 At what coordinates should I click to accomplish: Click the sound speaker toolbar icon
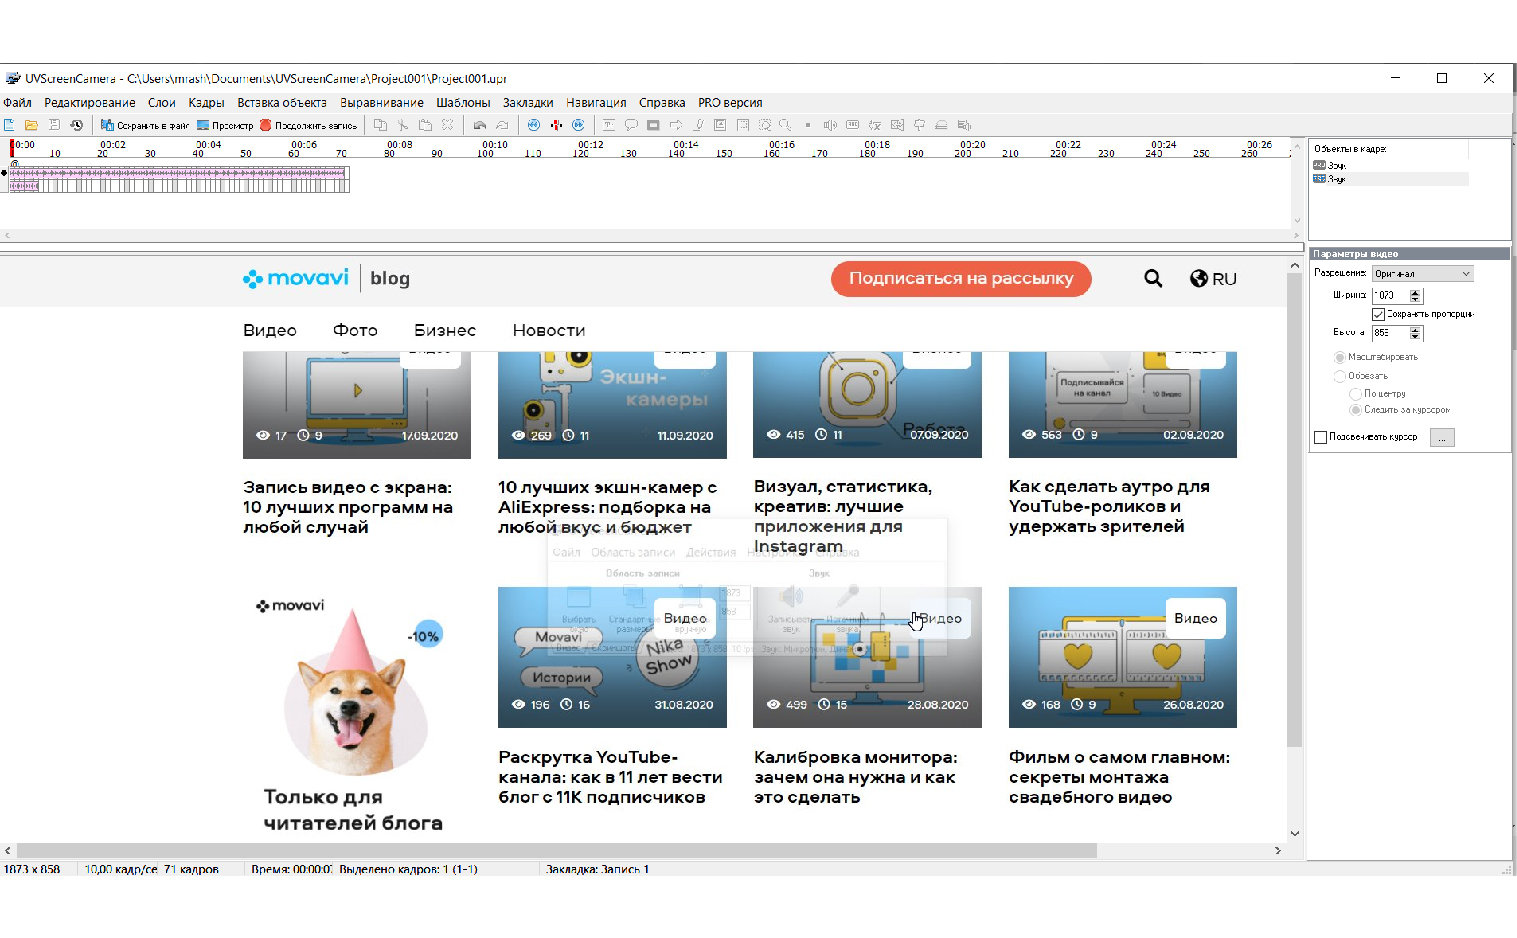click(x=829, y=125)
